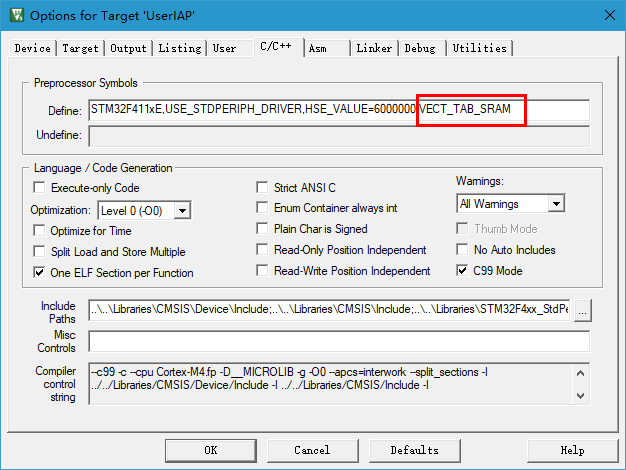Confirm the dialog with OK
This screenshot has width=626, height=470.
point(211,450)
